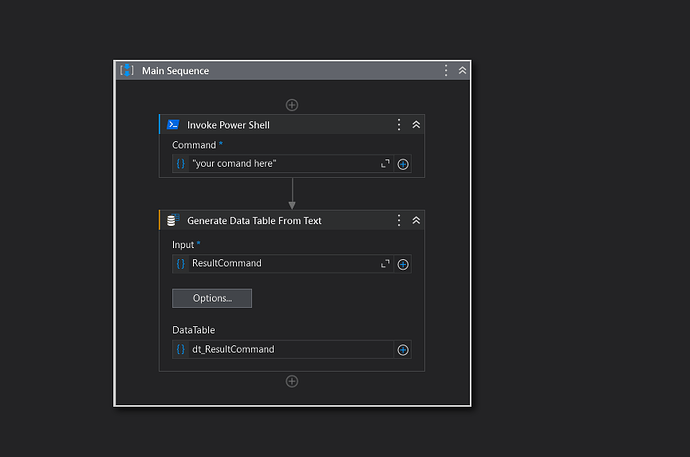Expand Command field editor
The image size is (690, 457).
[385, 164]
